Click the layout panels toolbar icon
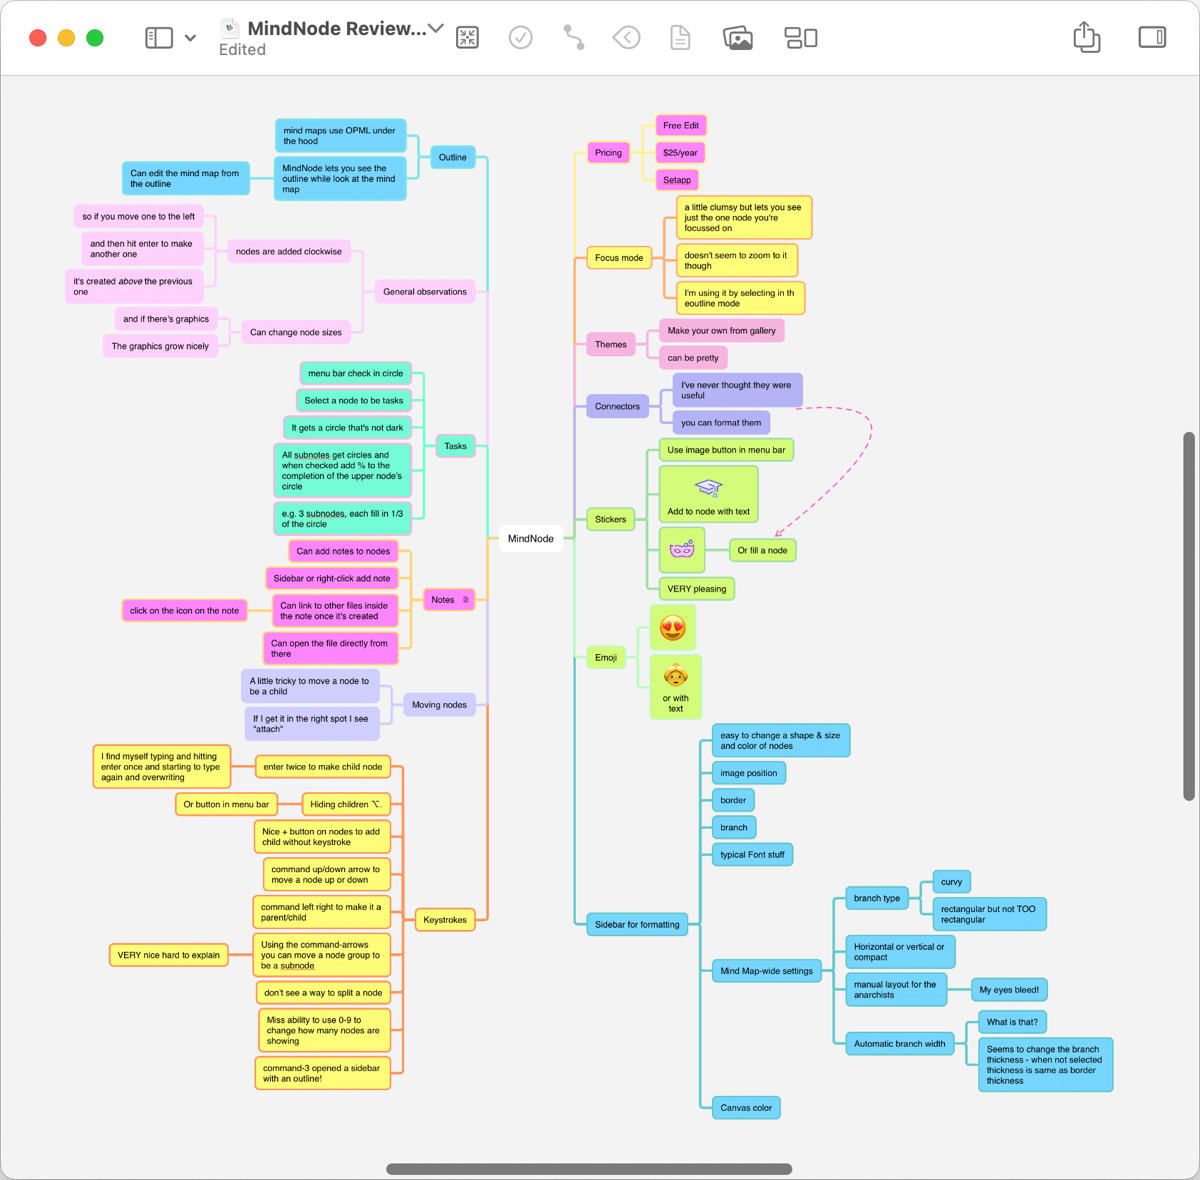Image resolution: width=1200 pixels, height=1180 pixels. (x=800, y=38)
